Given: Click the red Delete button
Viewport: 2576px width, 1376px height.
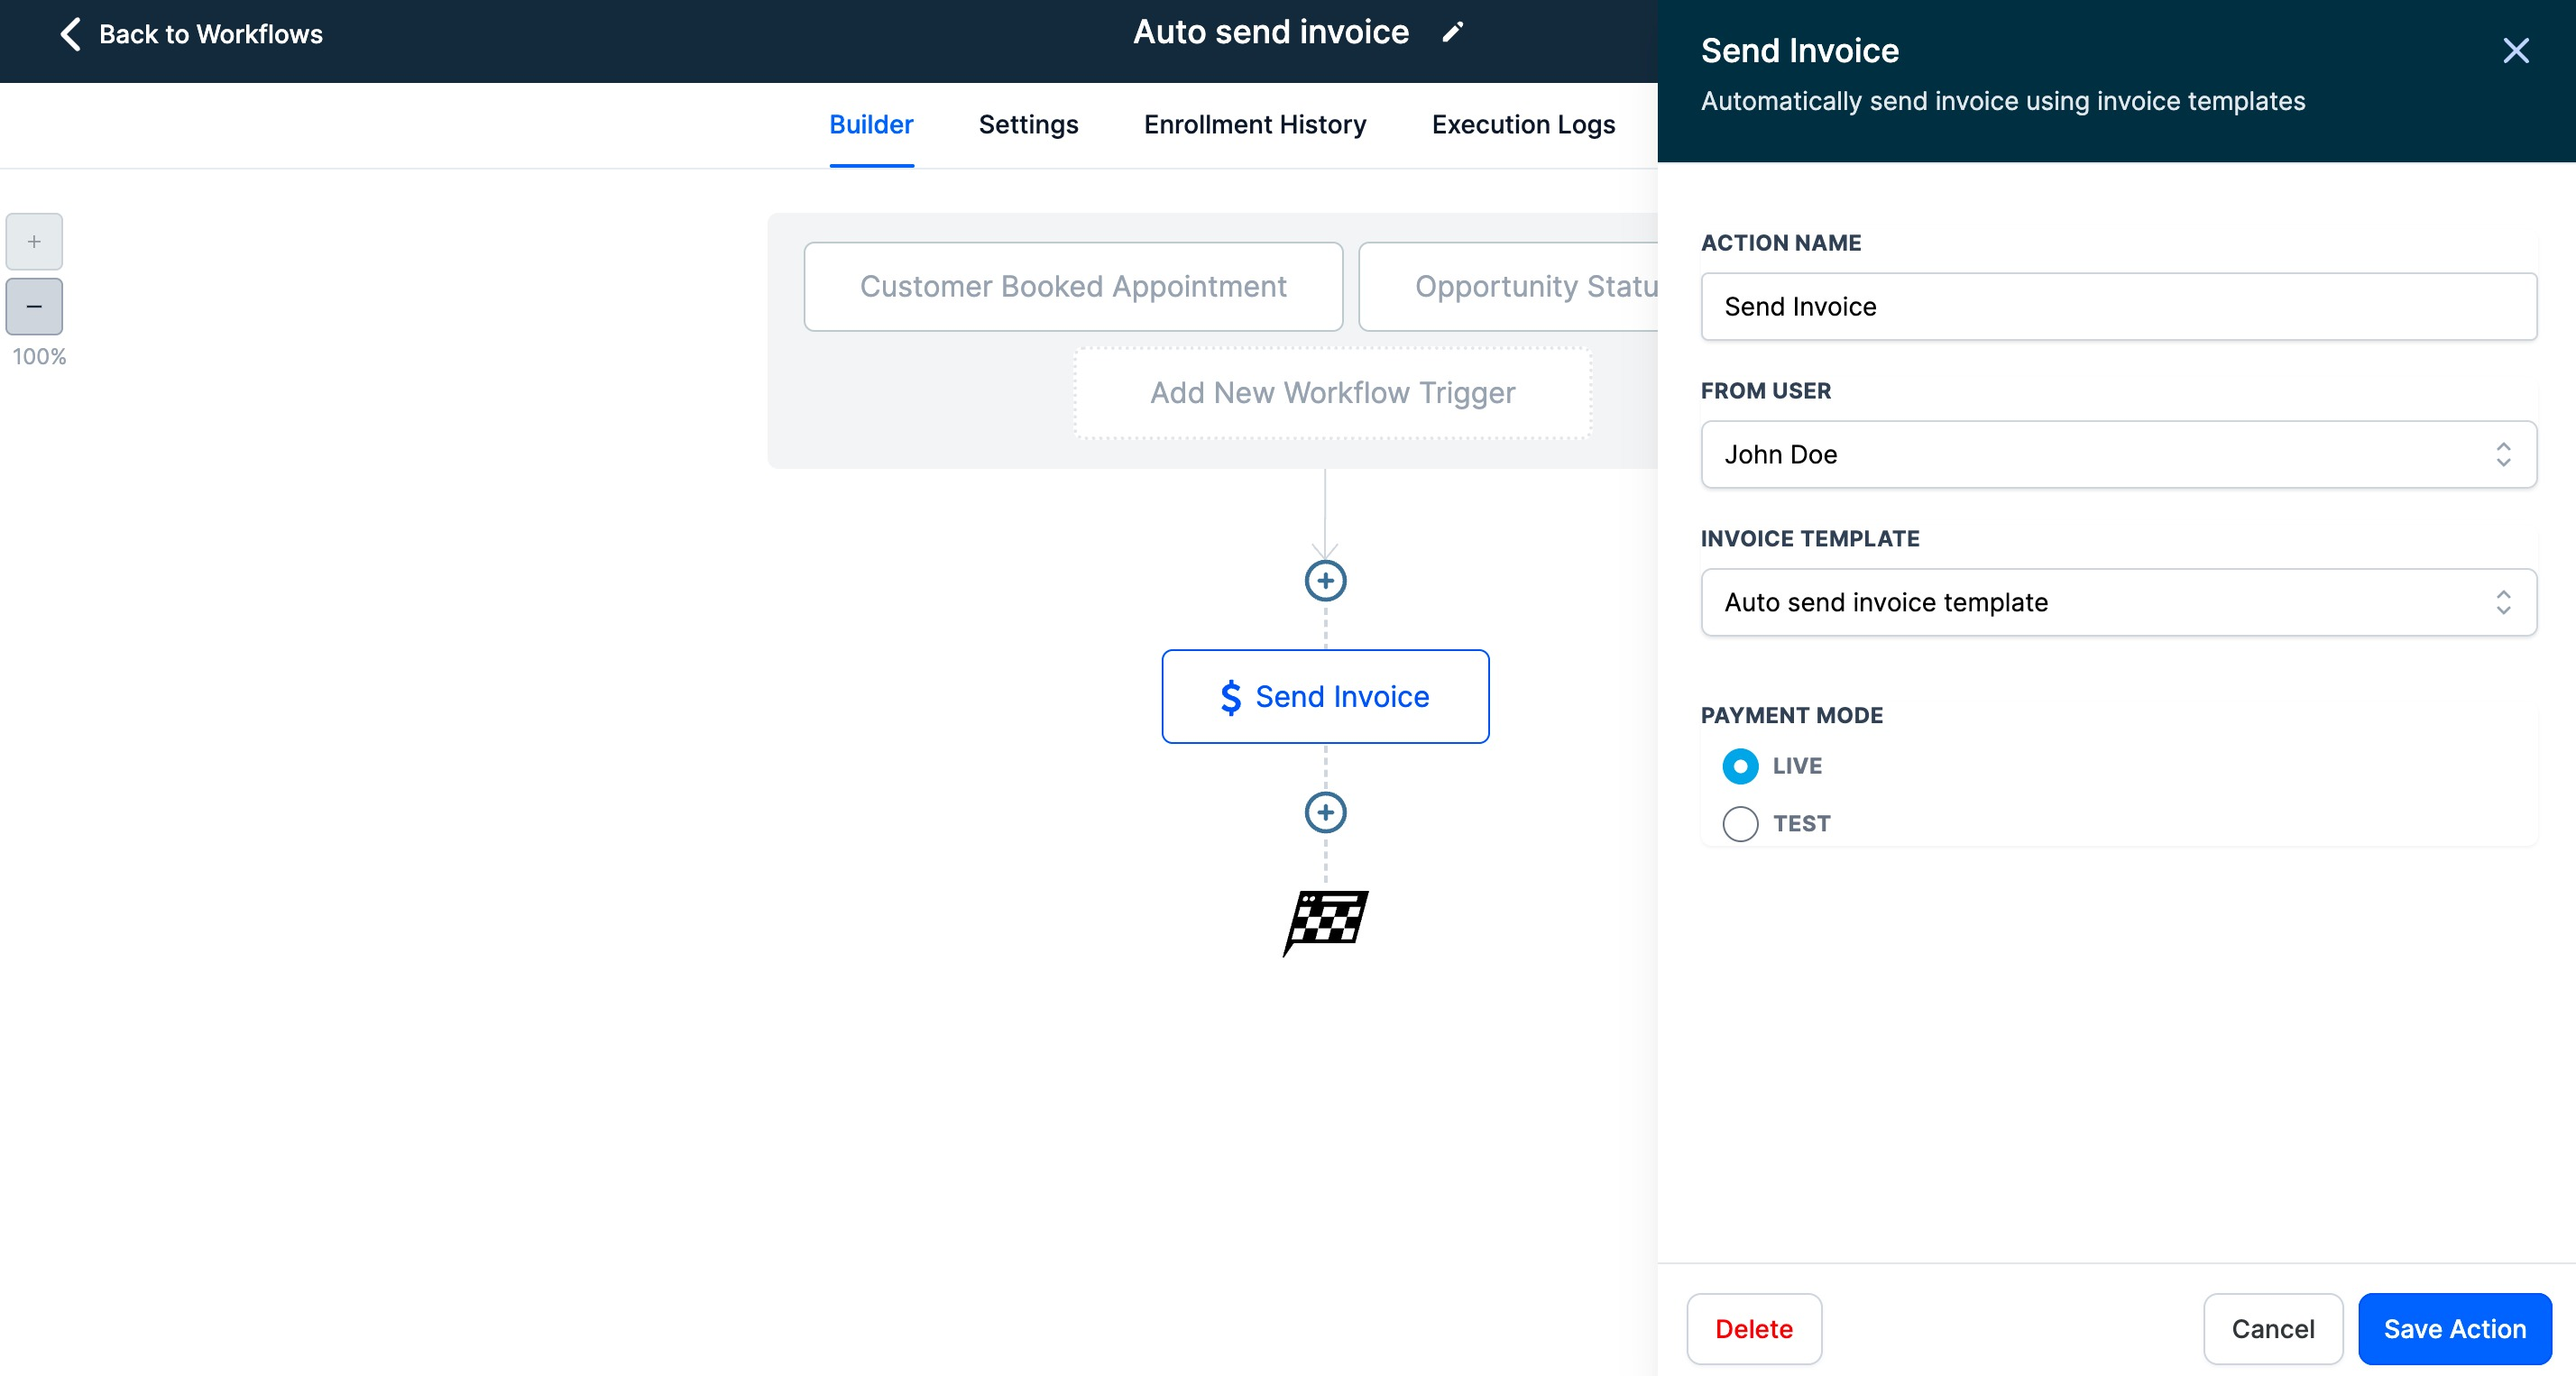Looking at the screenshot, I should click(1753, 1329).
